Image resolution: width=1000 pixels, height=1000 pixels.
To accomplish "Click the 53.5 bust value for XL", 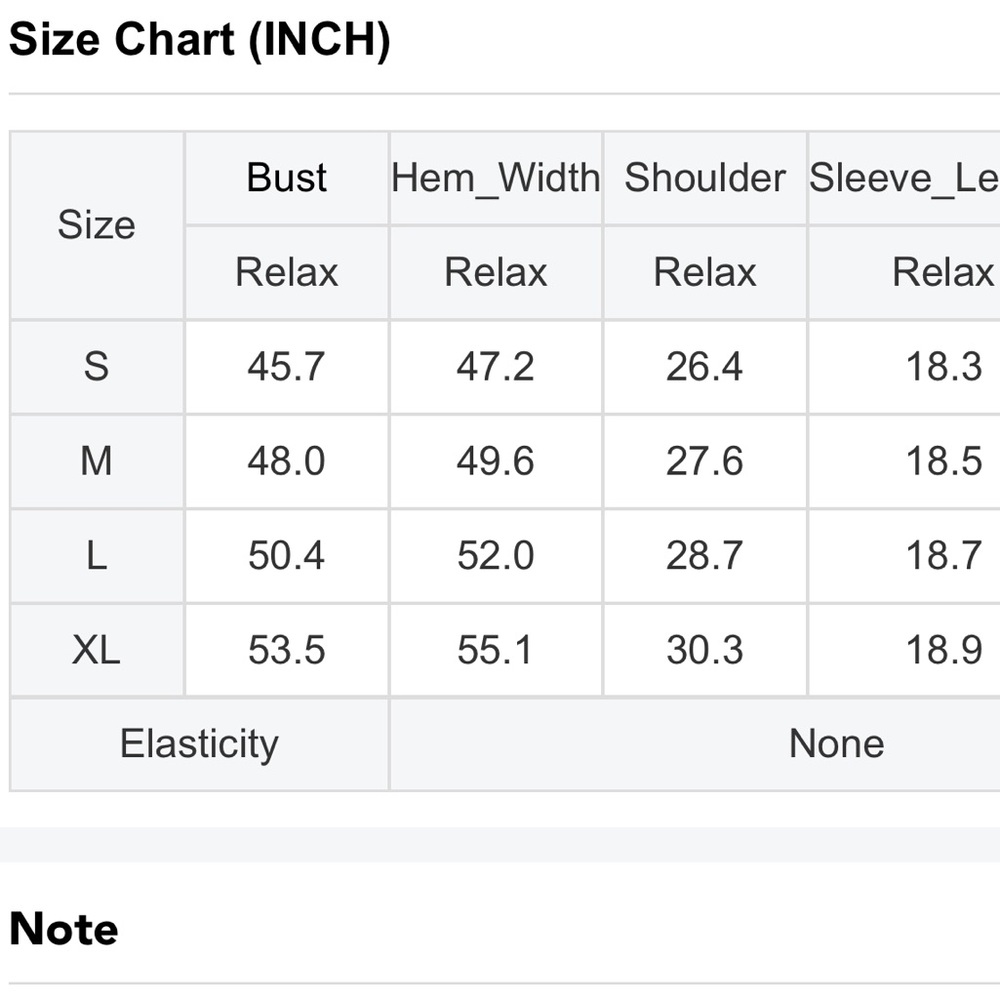I will [286, 651].
